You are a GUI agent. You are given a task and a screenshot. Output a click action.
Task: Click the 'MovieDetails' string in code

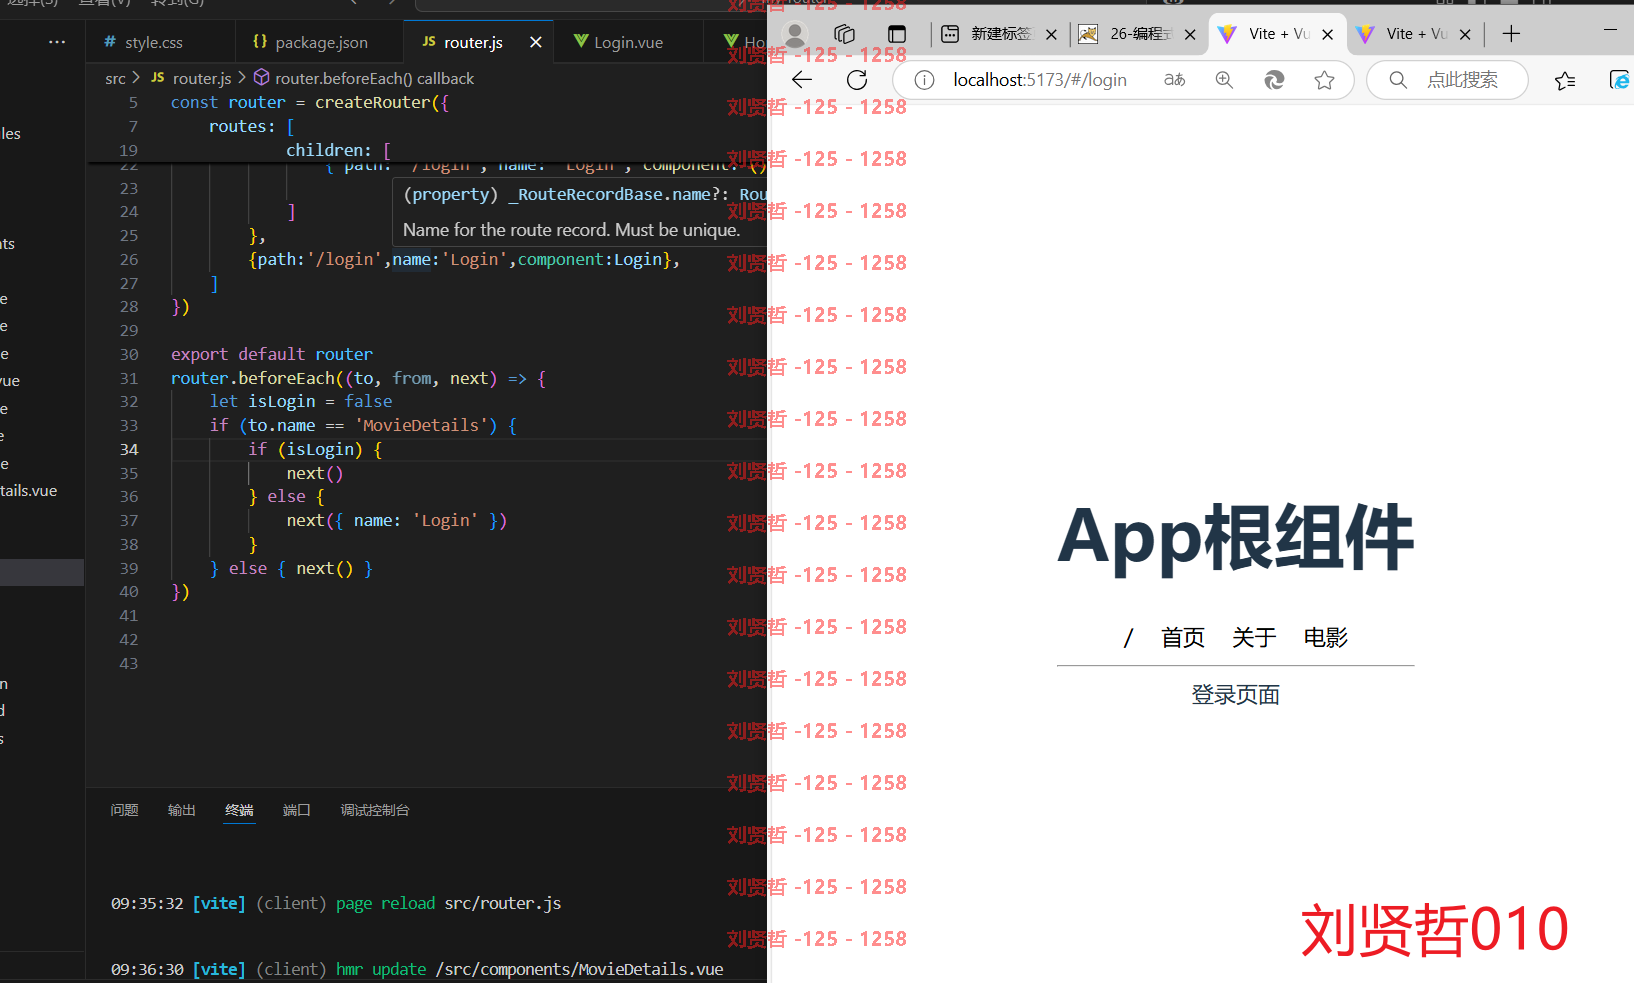click(x=425, y=425)
